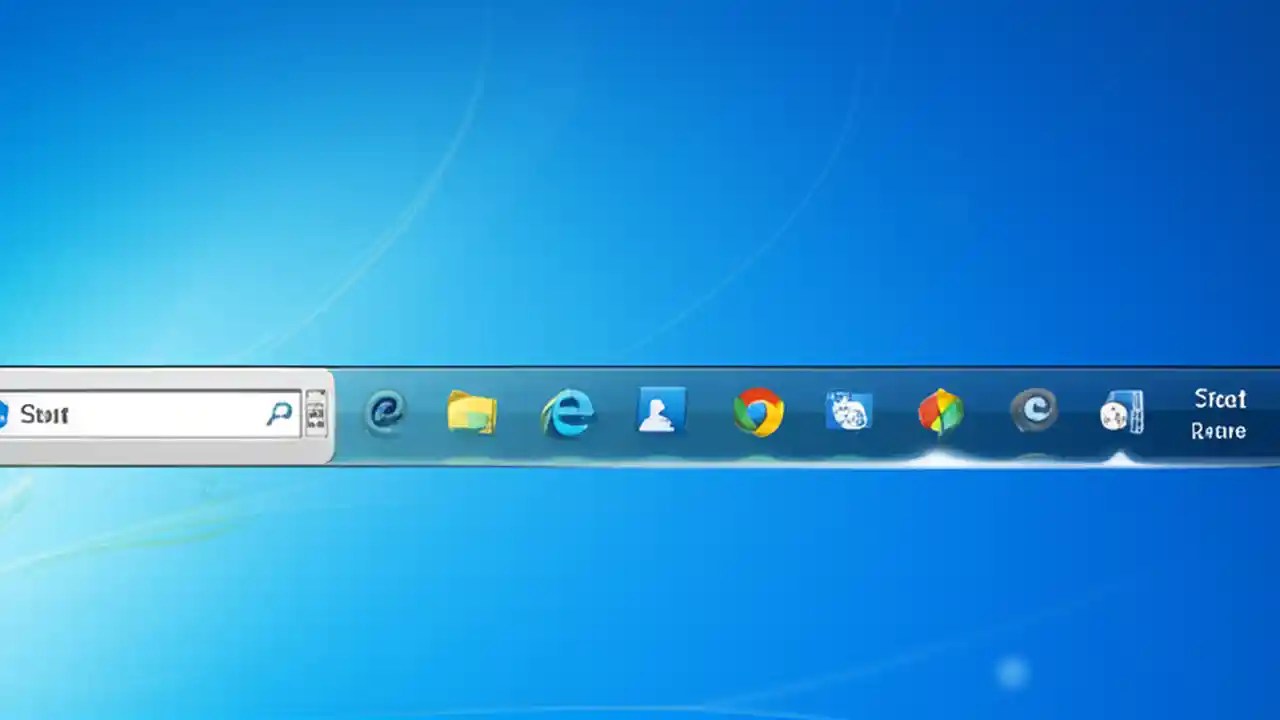The image size is (1280, 720).
Task: Open the media player taskbar icon
Action: (1120, 412)
